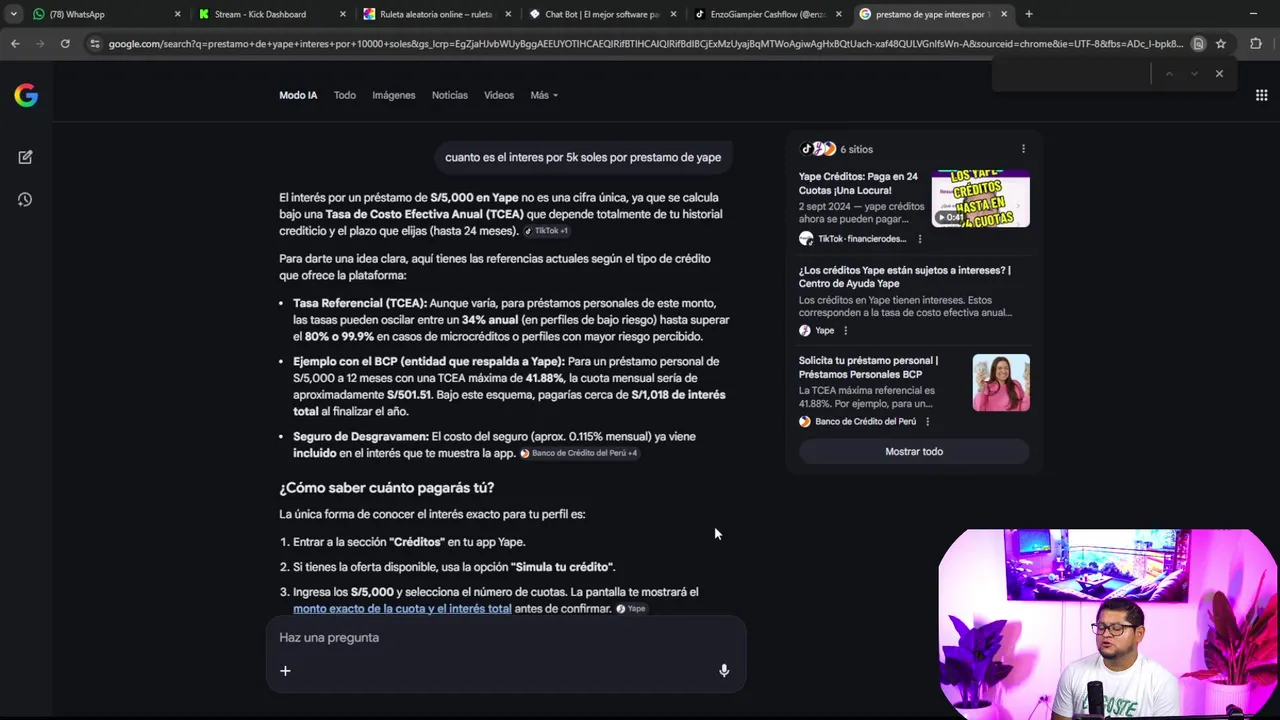Close the prestamo de yape tab

click(1004, 14)
